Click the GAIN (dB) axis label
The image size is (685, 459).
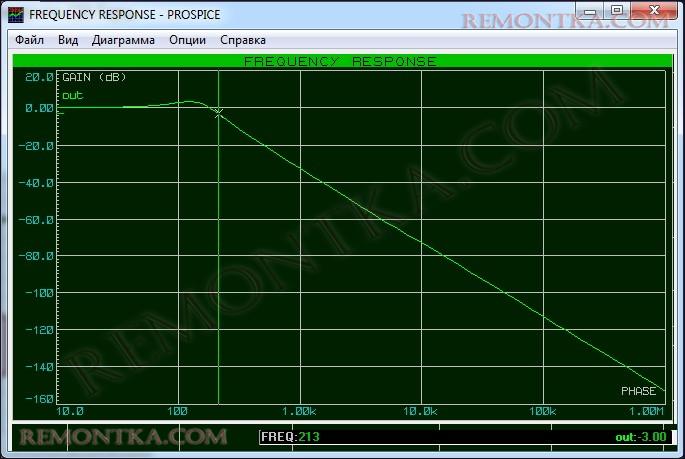coord(94,77)
